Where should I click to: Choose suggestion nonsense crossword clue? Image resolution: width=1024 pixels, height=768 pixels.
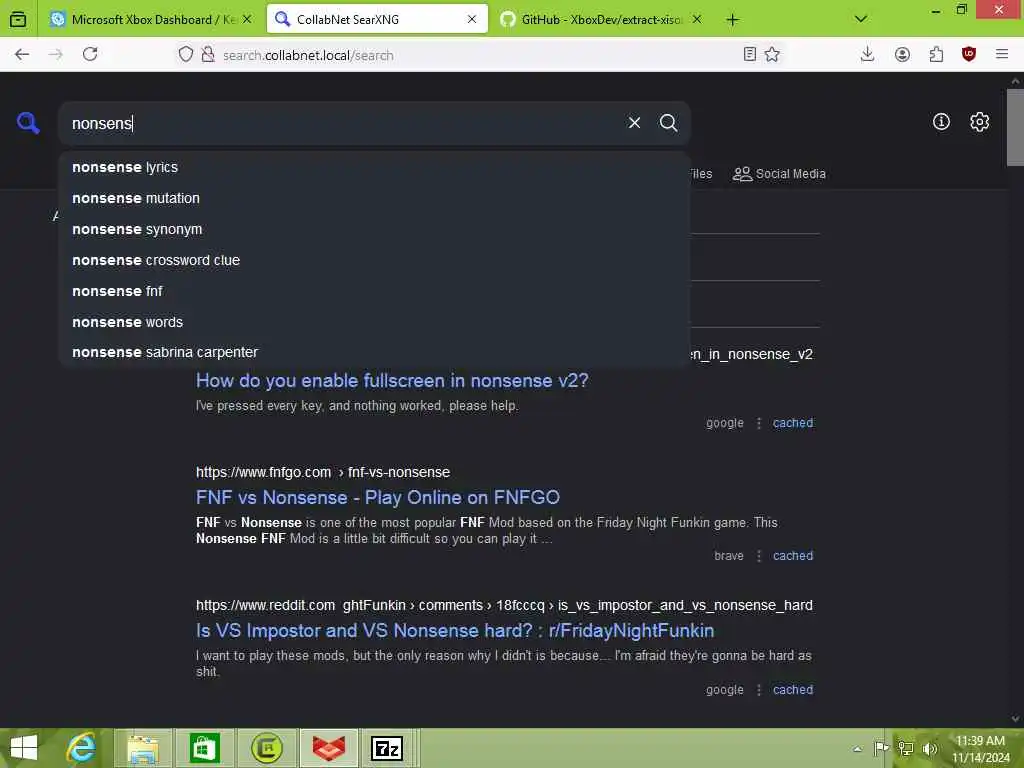374,260
